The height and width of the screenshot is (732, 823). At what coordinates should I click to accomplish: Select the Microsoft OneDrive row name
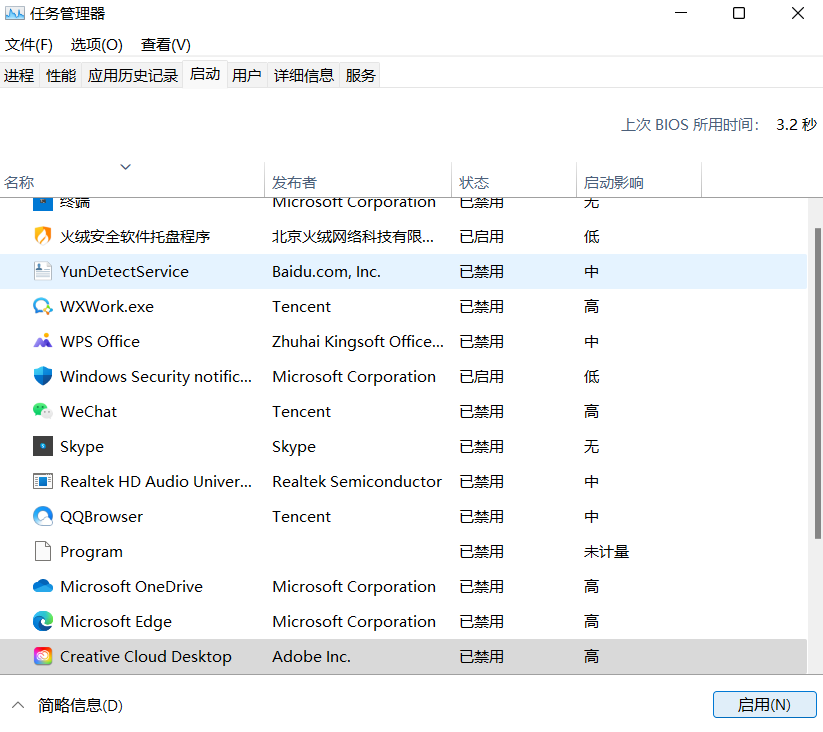click(x=131, y=587)
